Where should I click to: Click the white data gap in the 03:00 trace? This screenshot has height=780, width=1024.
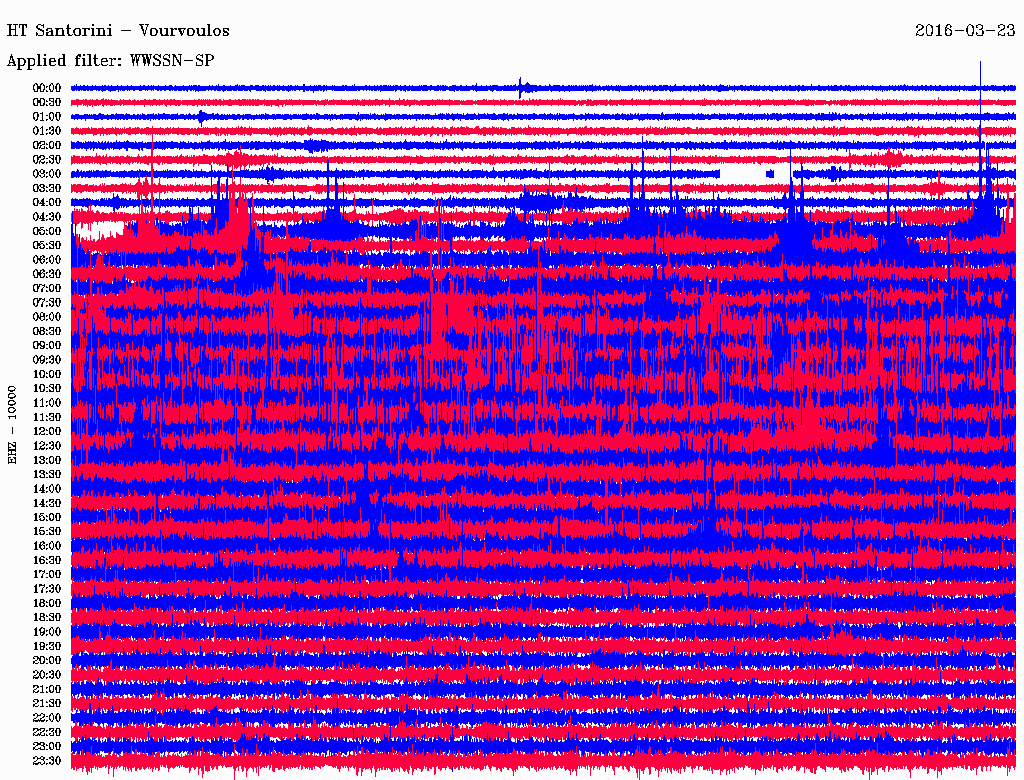[x=743, y=174]
